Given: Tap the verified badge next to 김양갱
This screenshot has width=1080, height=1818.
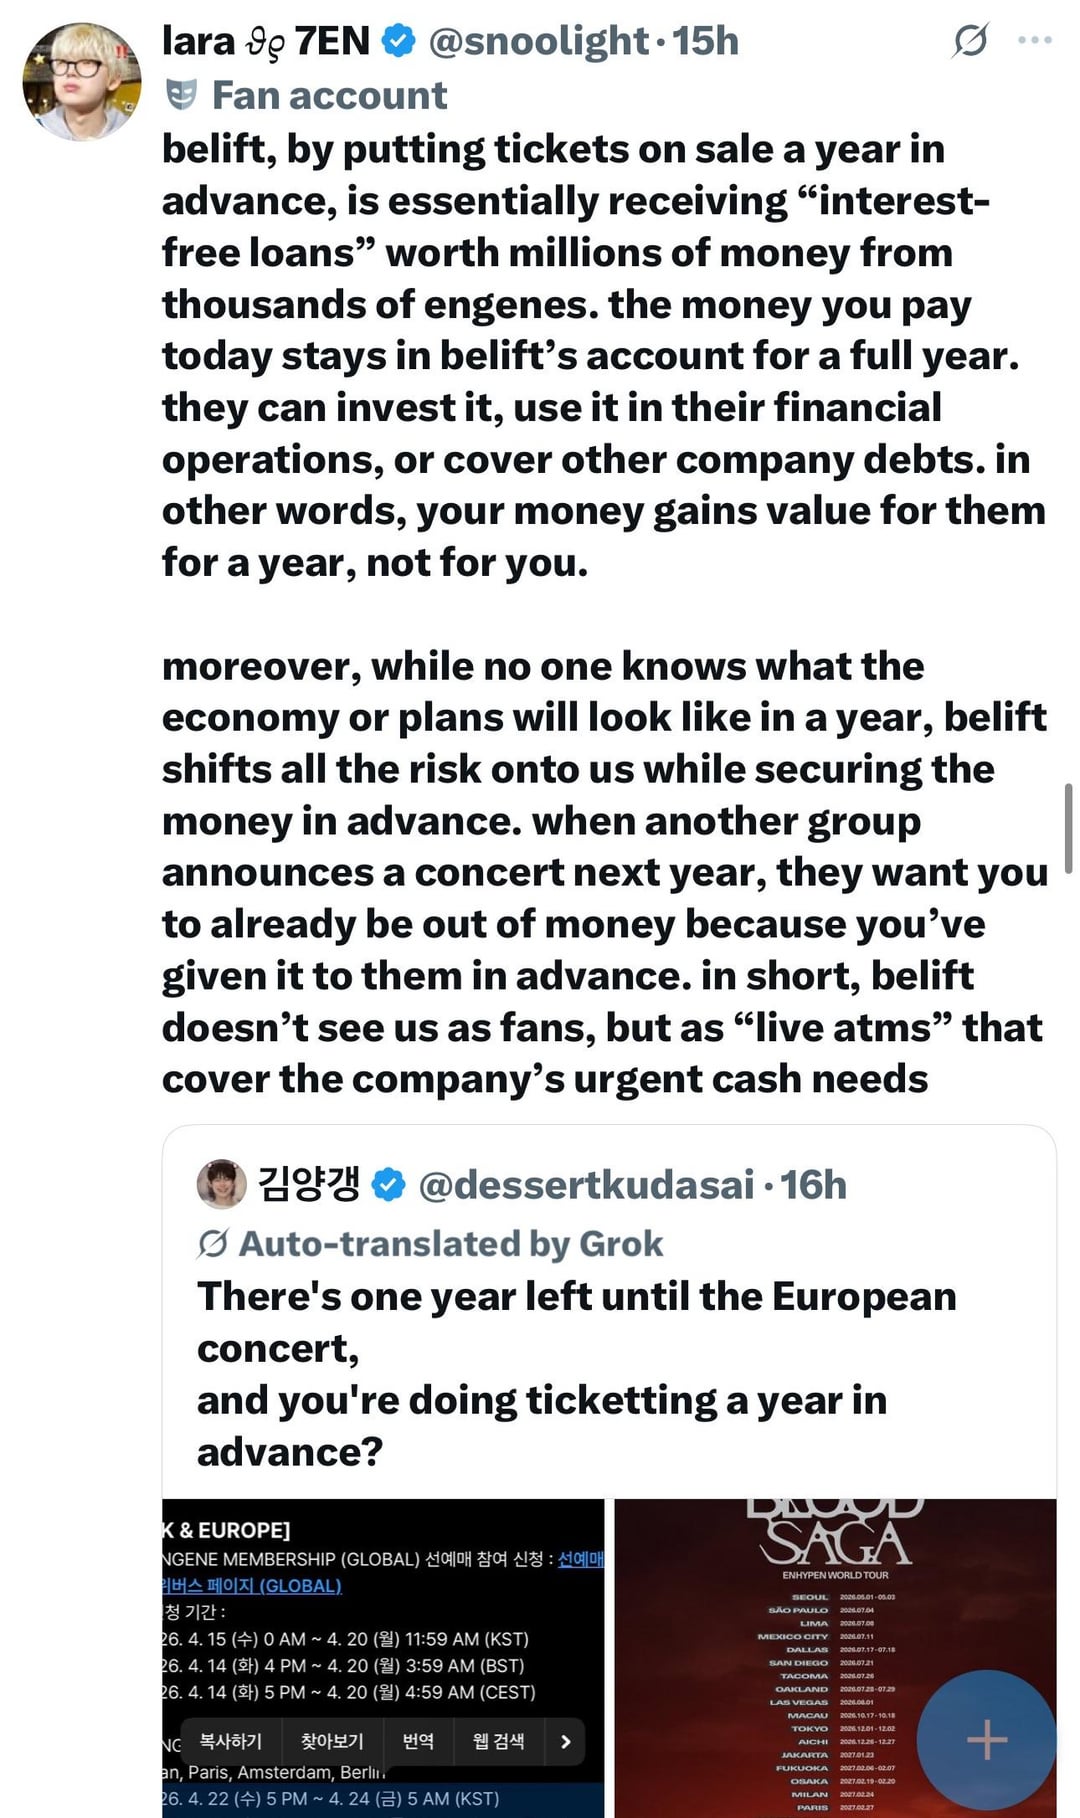Looking at the screenshot, I should pyautogui.click(x=388, y=1185).
